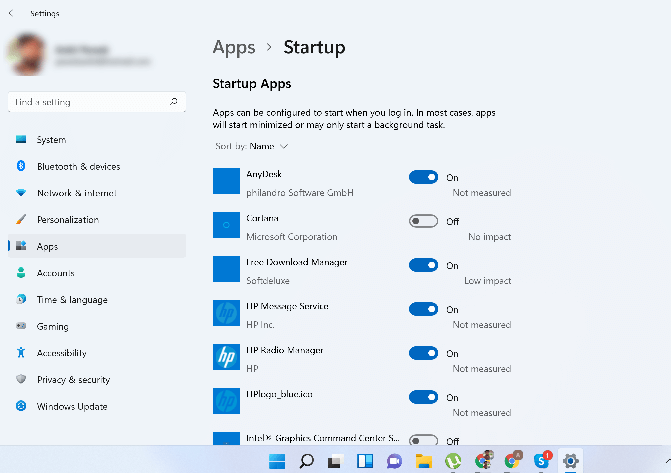This screenshot has width=671, height=473.
Task: Click the search magnifier icon in settings box
Action: (x=173, y=102)
